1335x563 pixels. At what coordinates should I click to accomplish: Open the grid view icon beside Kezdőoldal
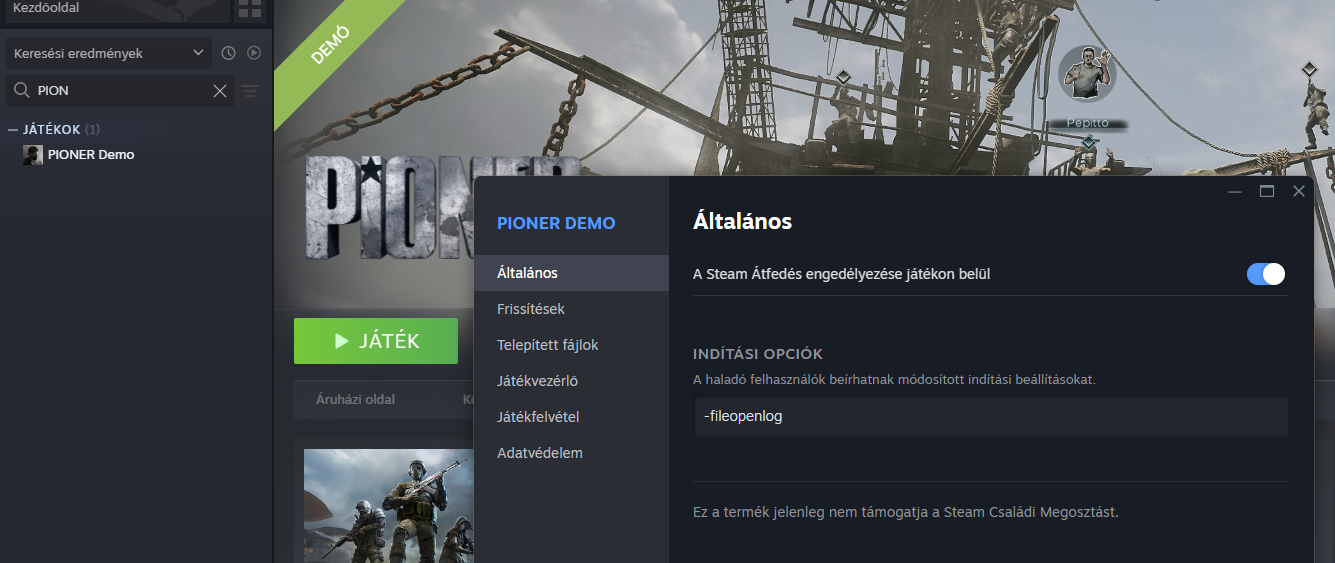249,9
